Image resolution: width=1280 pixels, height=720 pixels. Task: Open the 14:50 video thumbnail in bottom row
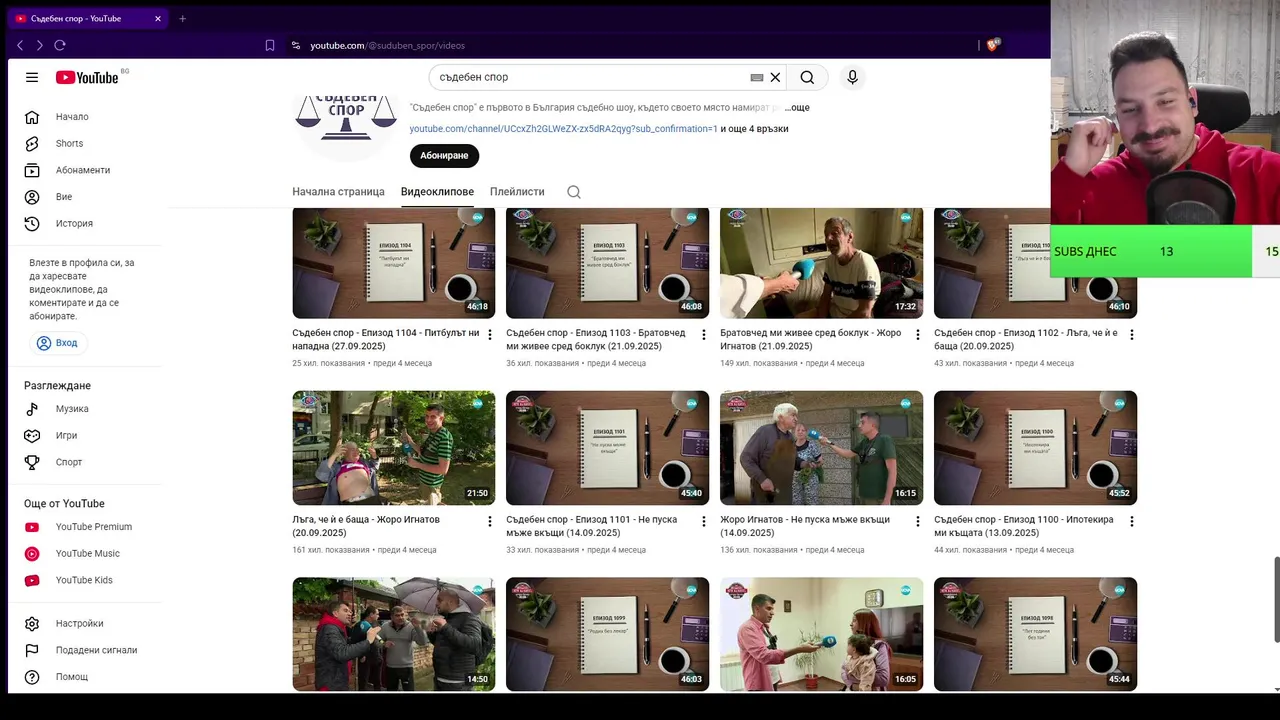click(x=393, y=634)
